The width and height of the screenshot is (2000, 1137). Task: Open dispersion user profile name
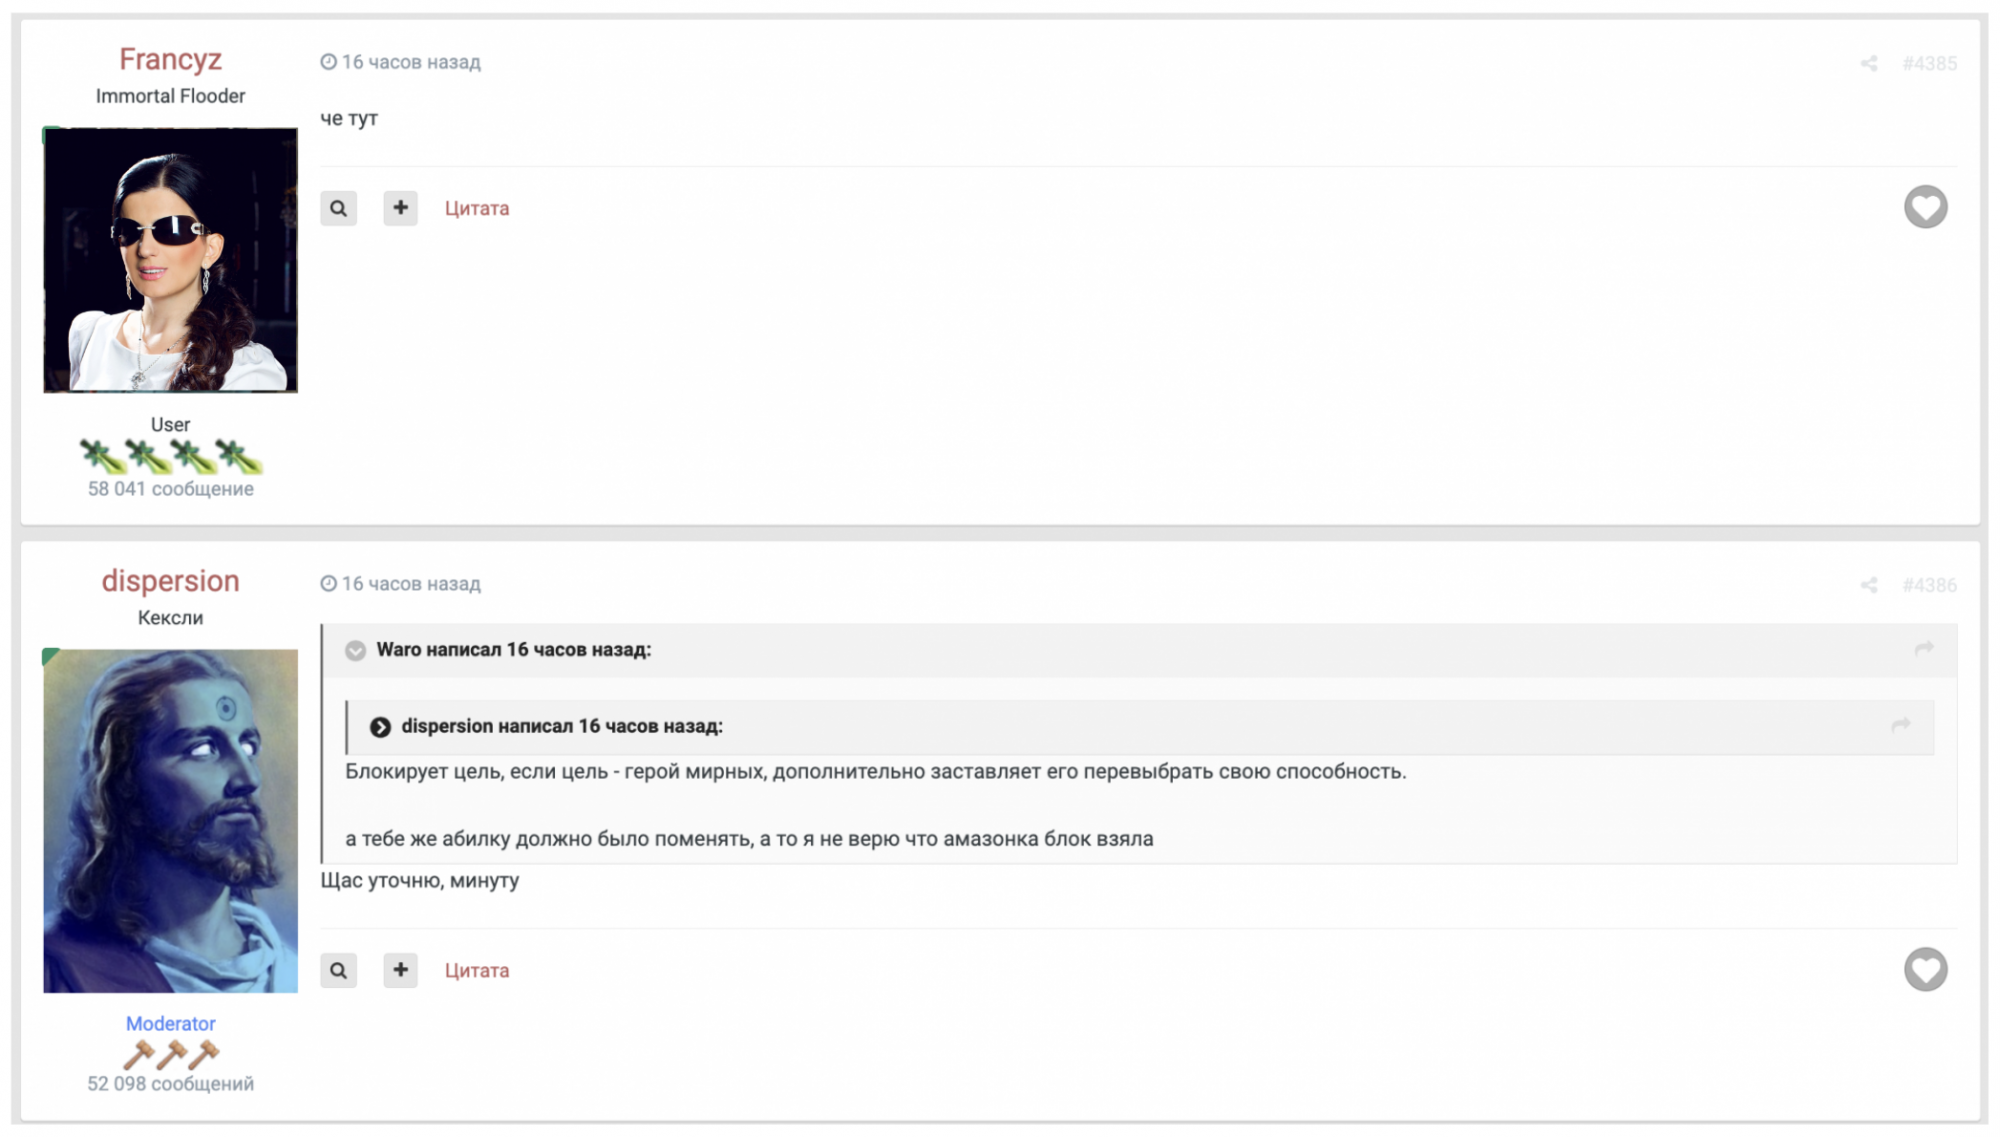pyautogui.click(x=170, y=581)
